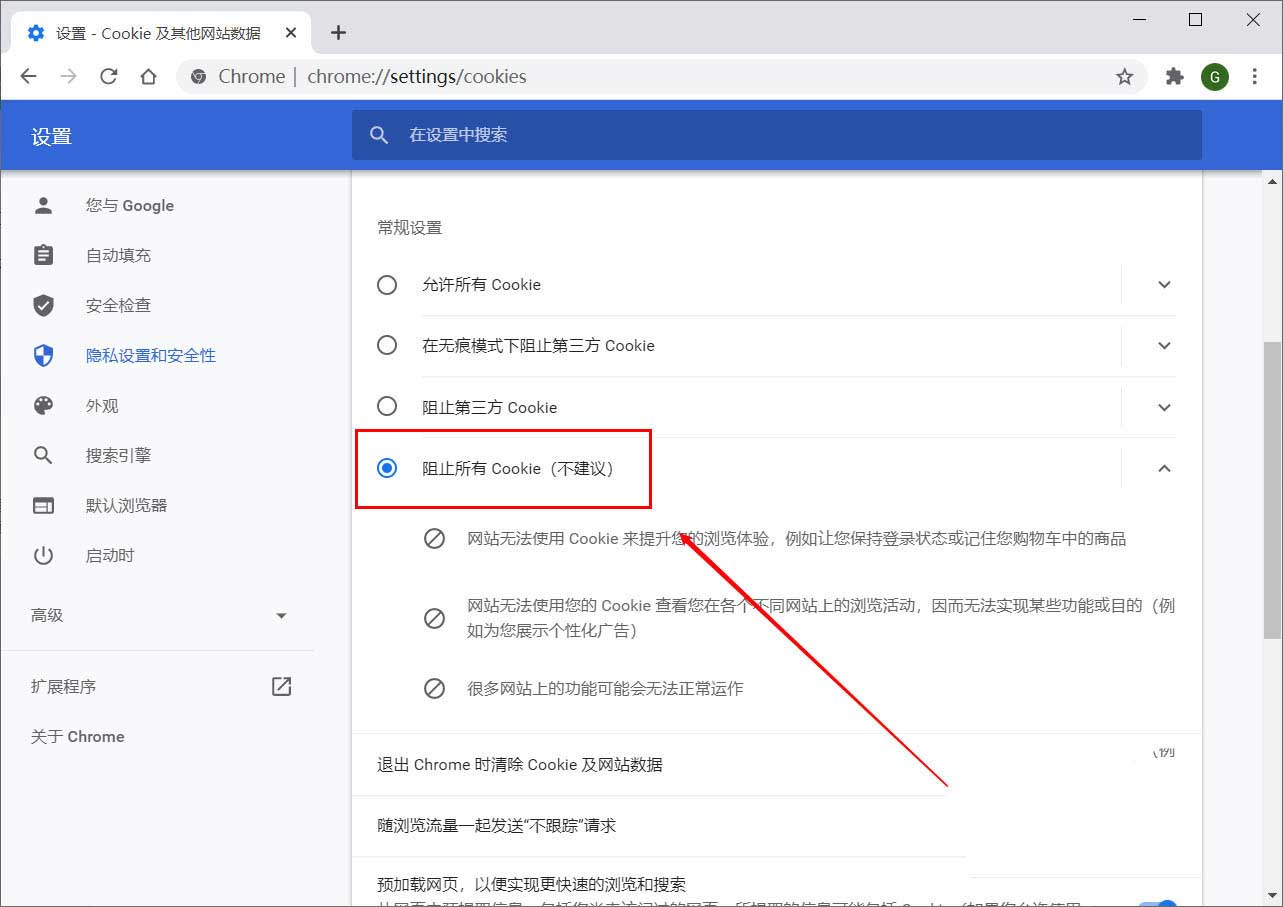The image size is (1283, 907).
Task: Open the 扩展程序 external link icon
Action: (282, 686)
